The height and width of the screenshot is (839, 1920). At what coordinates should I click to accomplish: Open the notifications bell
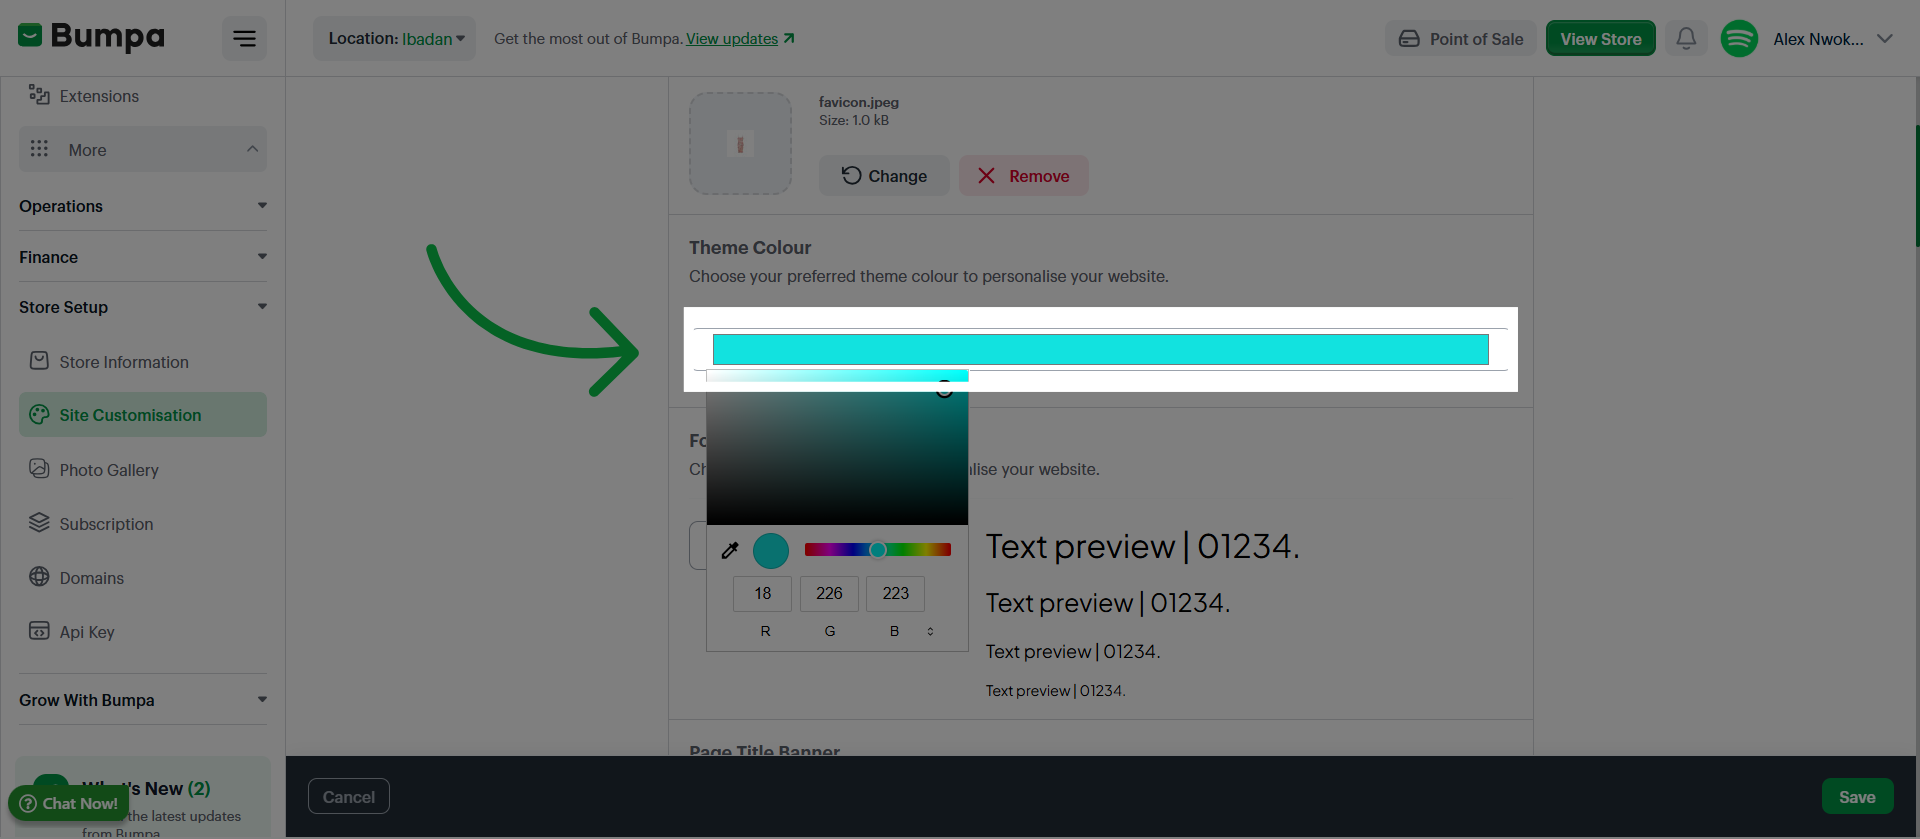1686,38
